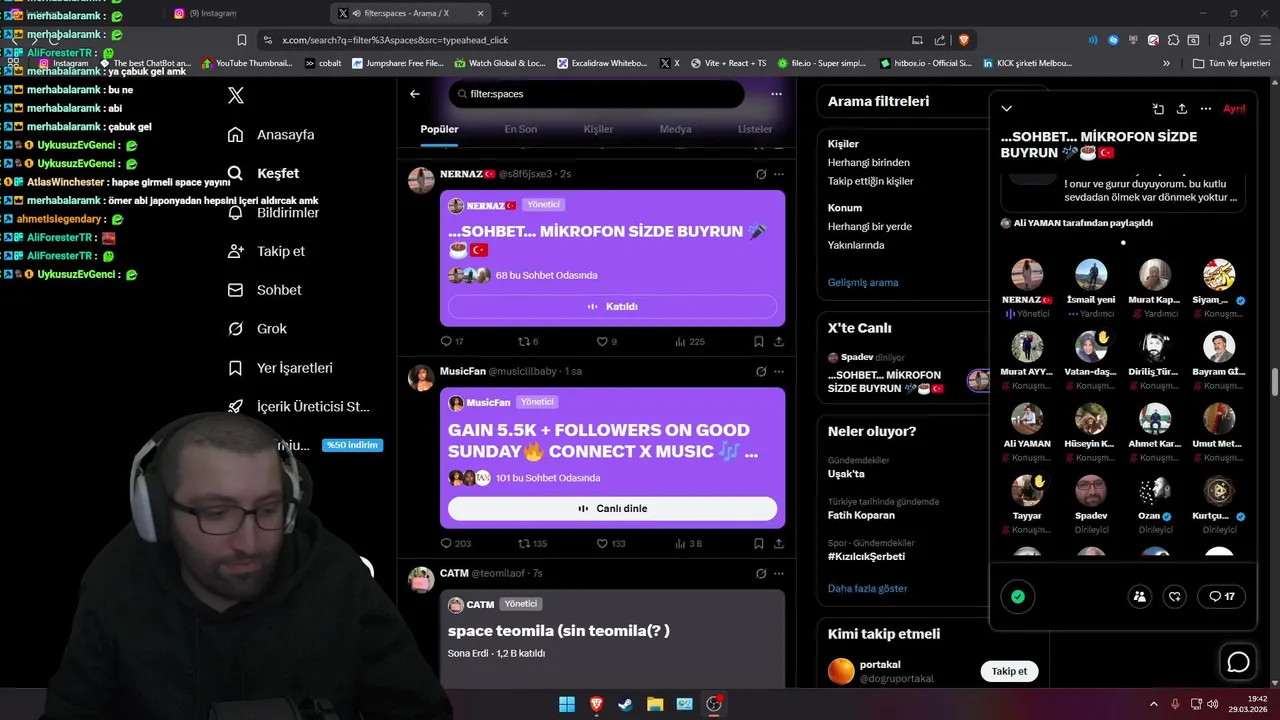Open Fatih Koparan trending topic
Screen dimensions: 1280x720
pos(861,516)
